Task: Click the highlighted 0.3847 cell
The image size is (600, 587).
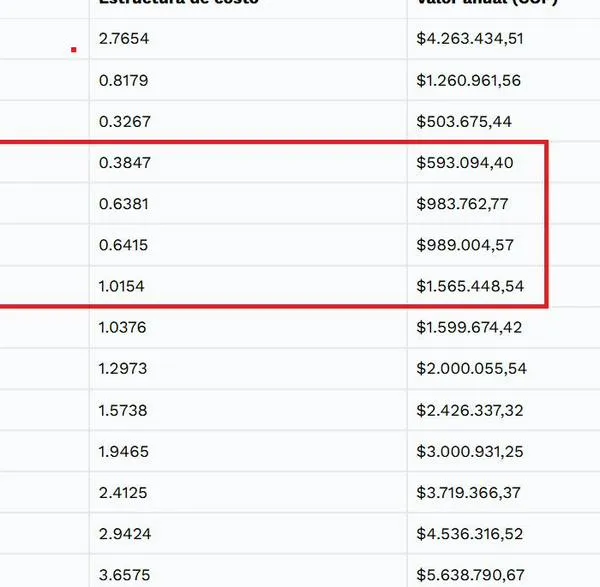Action: (124, 162)
